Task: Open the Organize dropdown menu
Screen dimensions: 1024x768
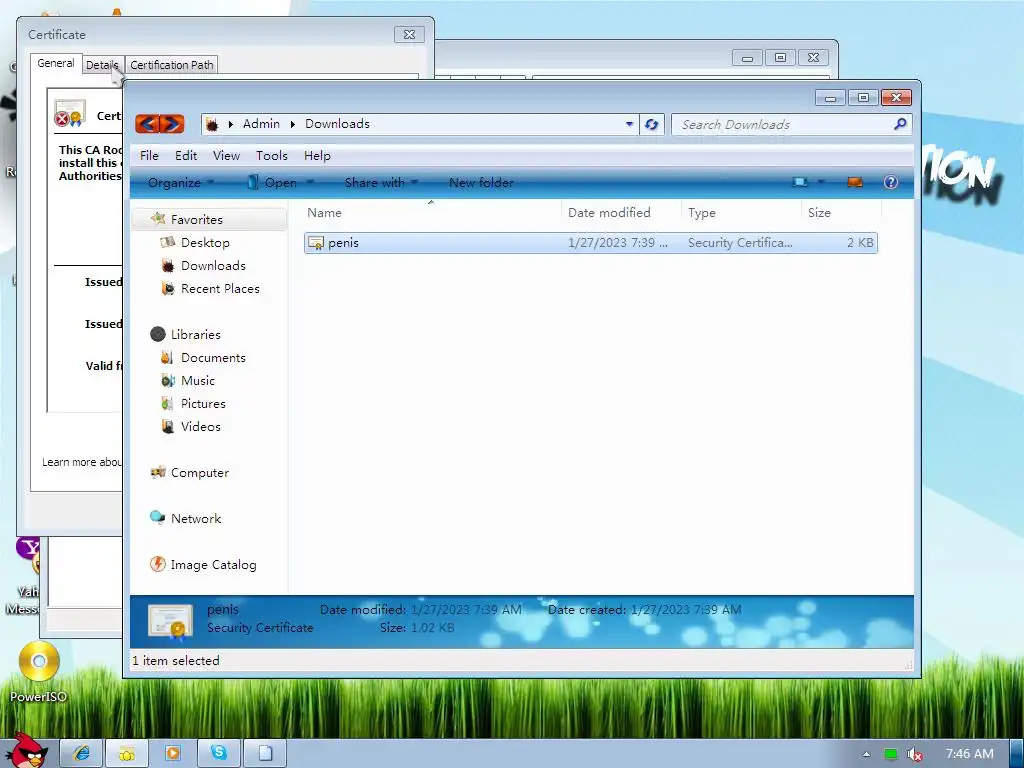Action: coord(180,183)
